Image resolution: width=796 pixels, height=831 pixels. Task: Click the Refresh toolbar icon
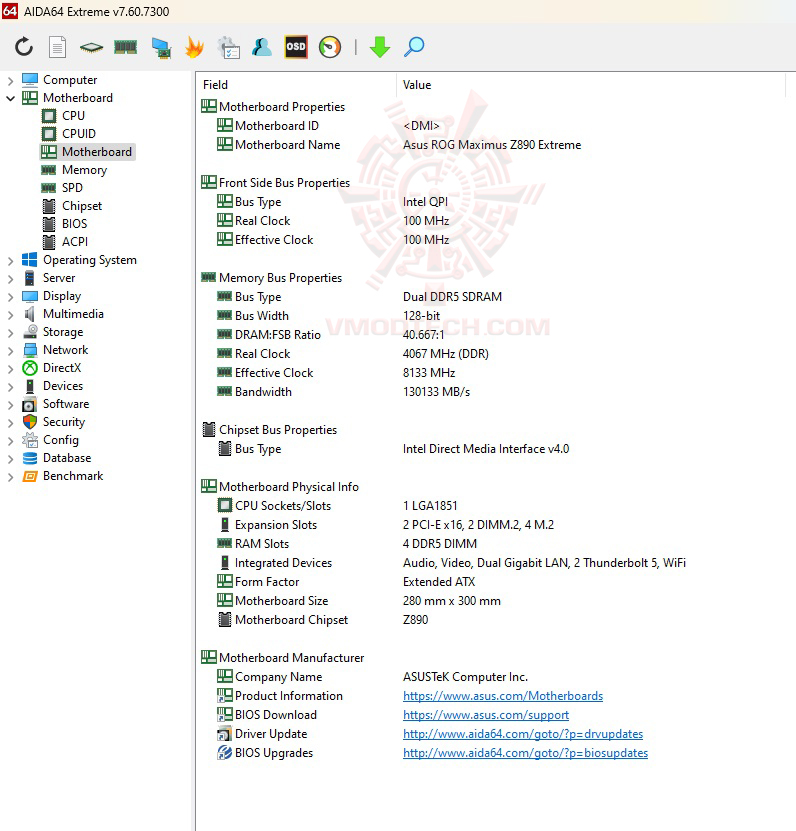pyautogui.click(x=24, y=47)
